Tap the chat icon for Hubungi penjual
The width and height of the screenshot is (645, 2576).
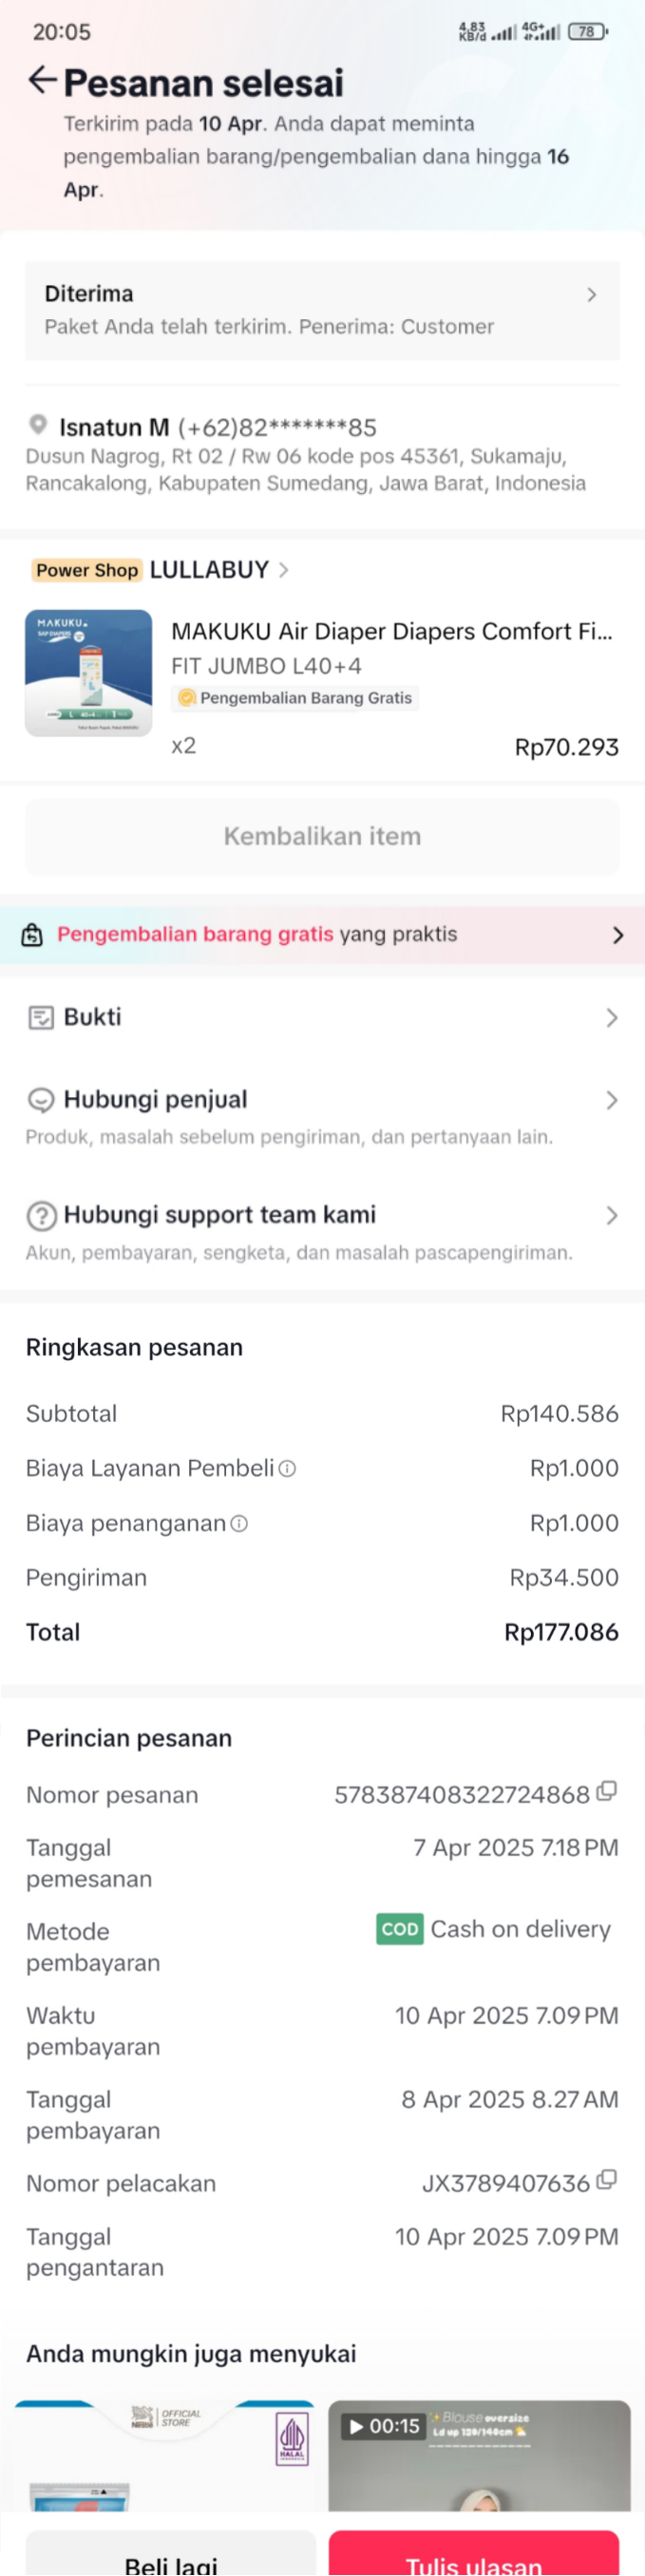[x=41, y=1100]
